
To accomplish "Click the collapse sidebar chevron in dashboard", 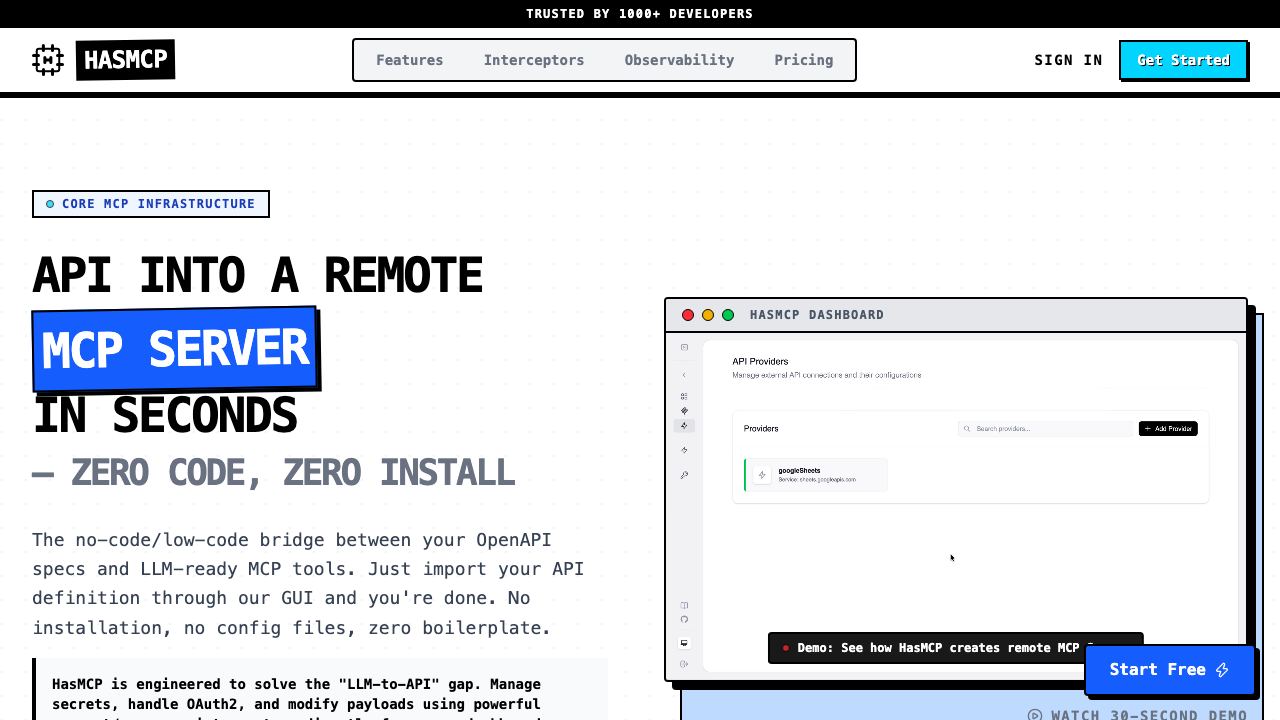I will (684, 375).
